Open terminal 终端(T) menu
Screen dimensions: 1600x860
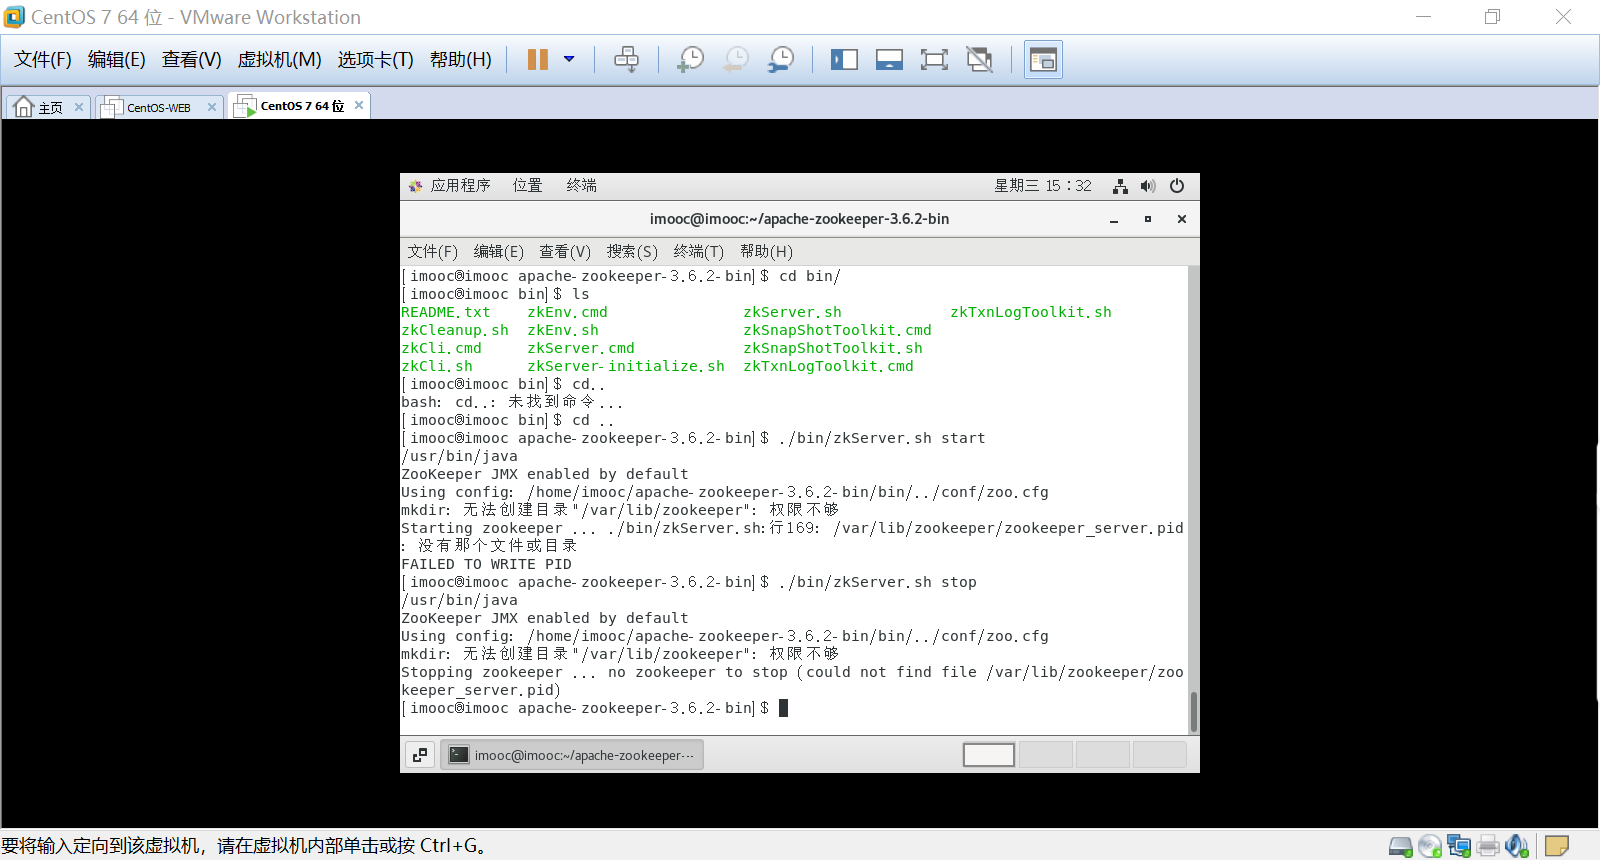pyautogui.click(x=699, y=252)
